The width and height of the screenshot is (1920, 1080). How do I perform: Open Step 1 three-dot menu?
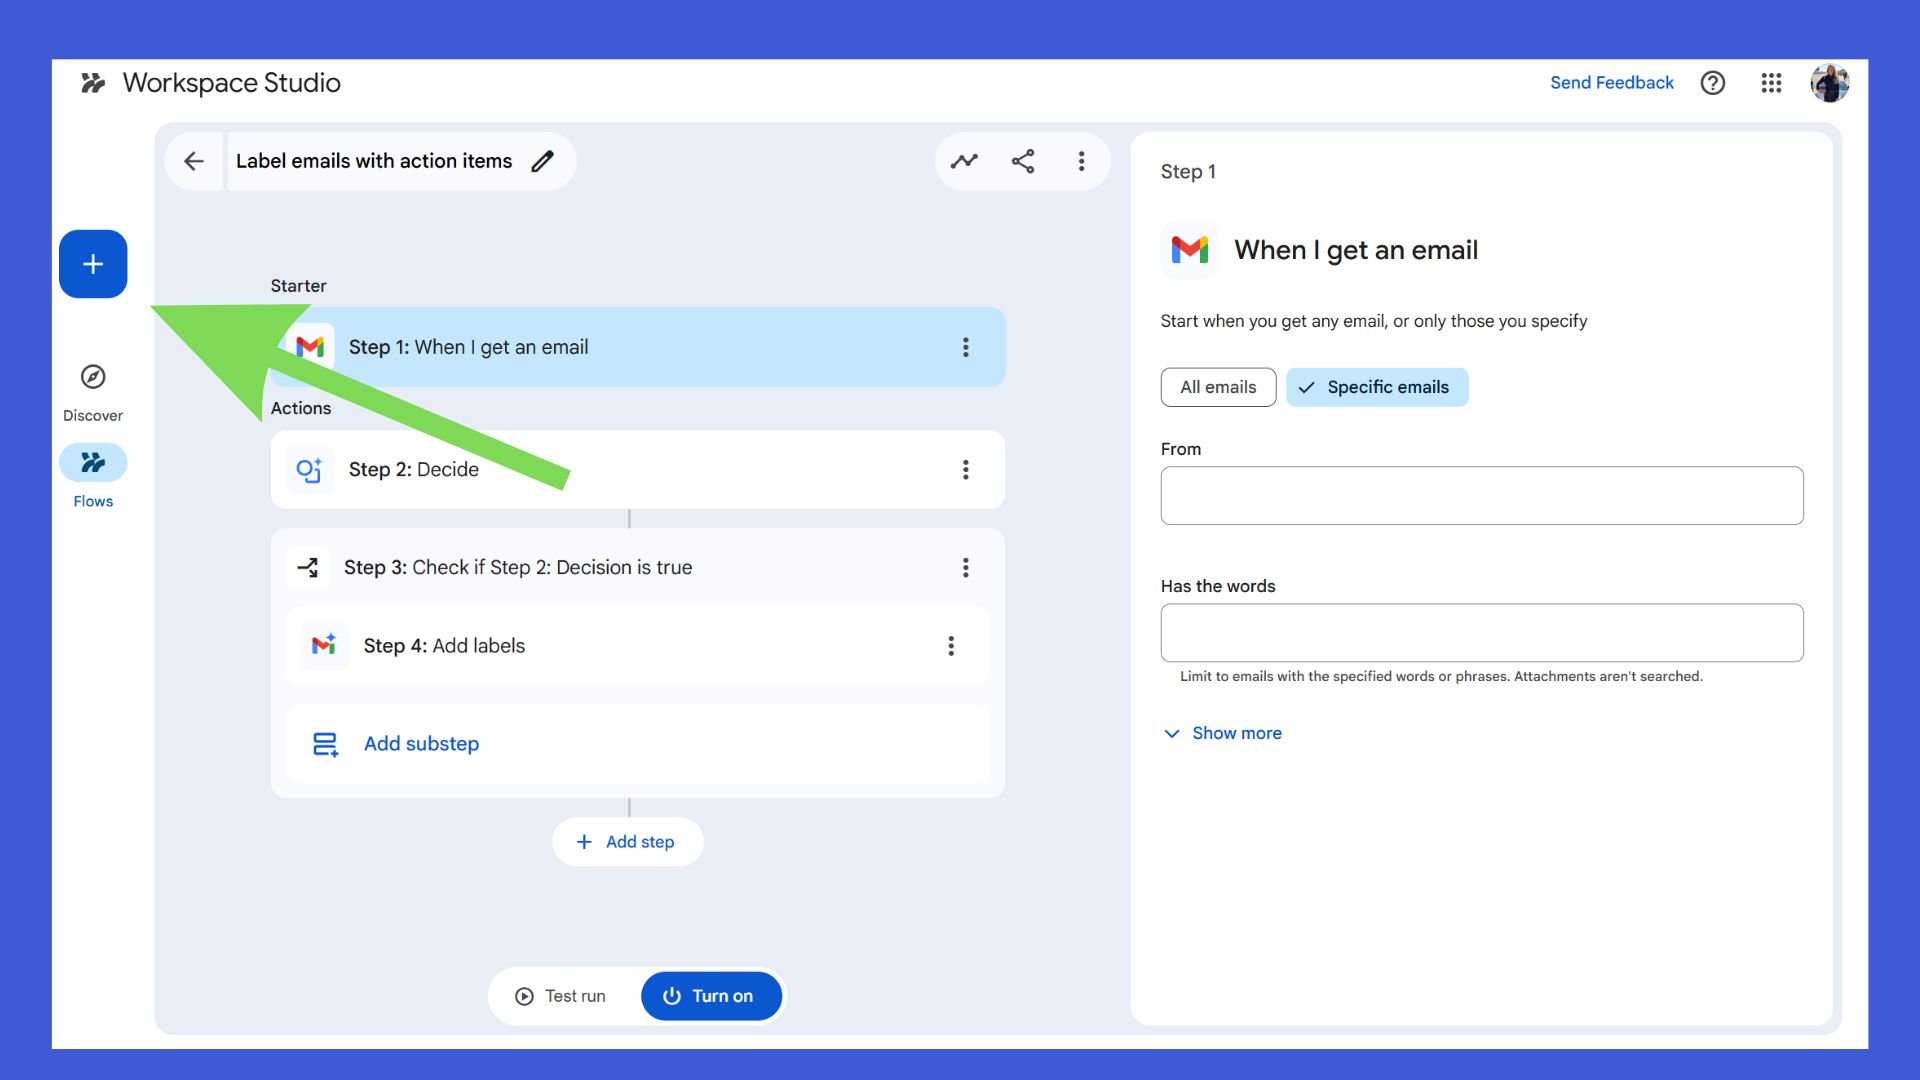point(965,347)
